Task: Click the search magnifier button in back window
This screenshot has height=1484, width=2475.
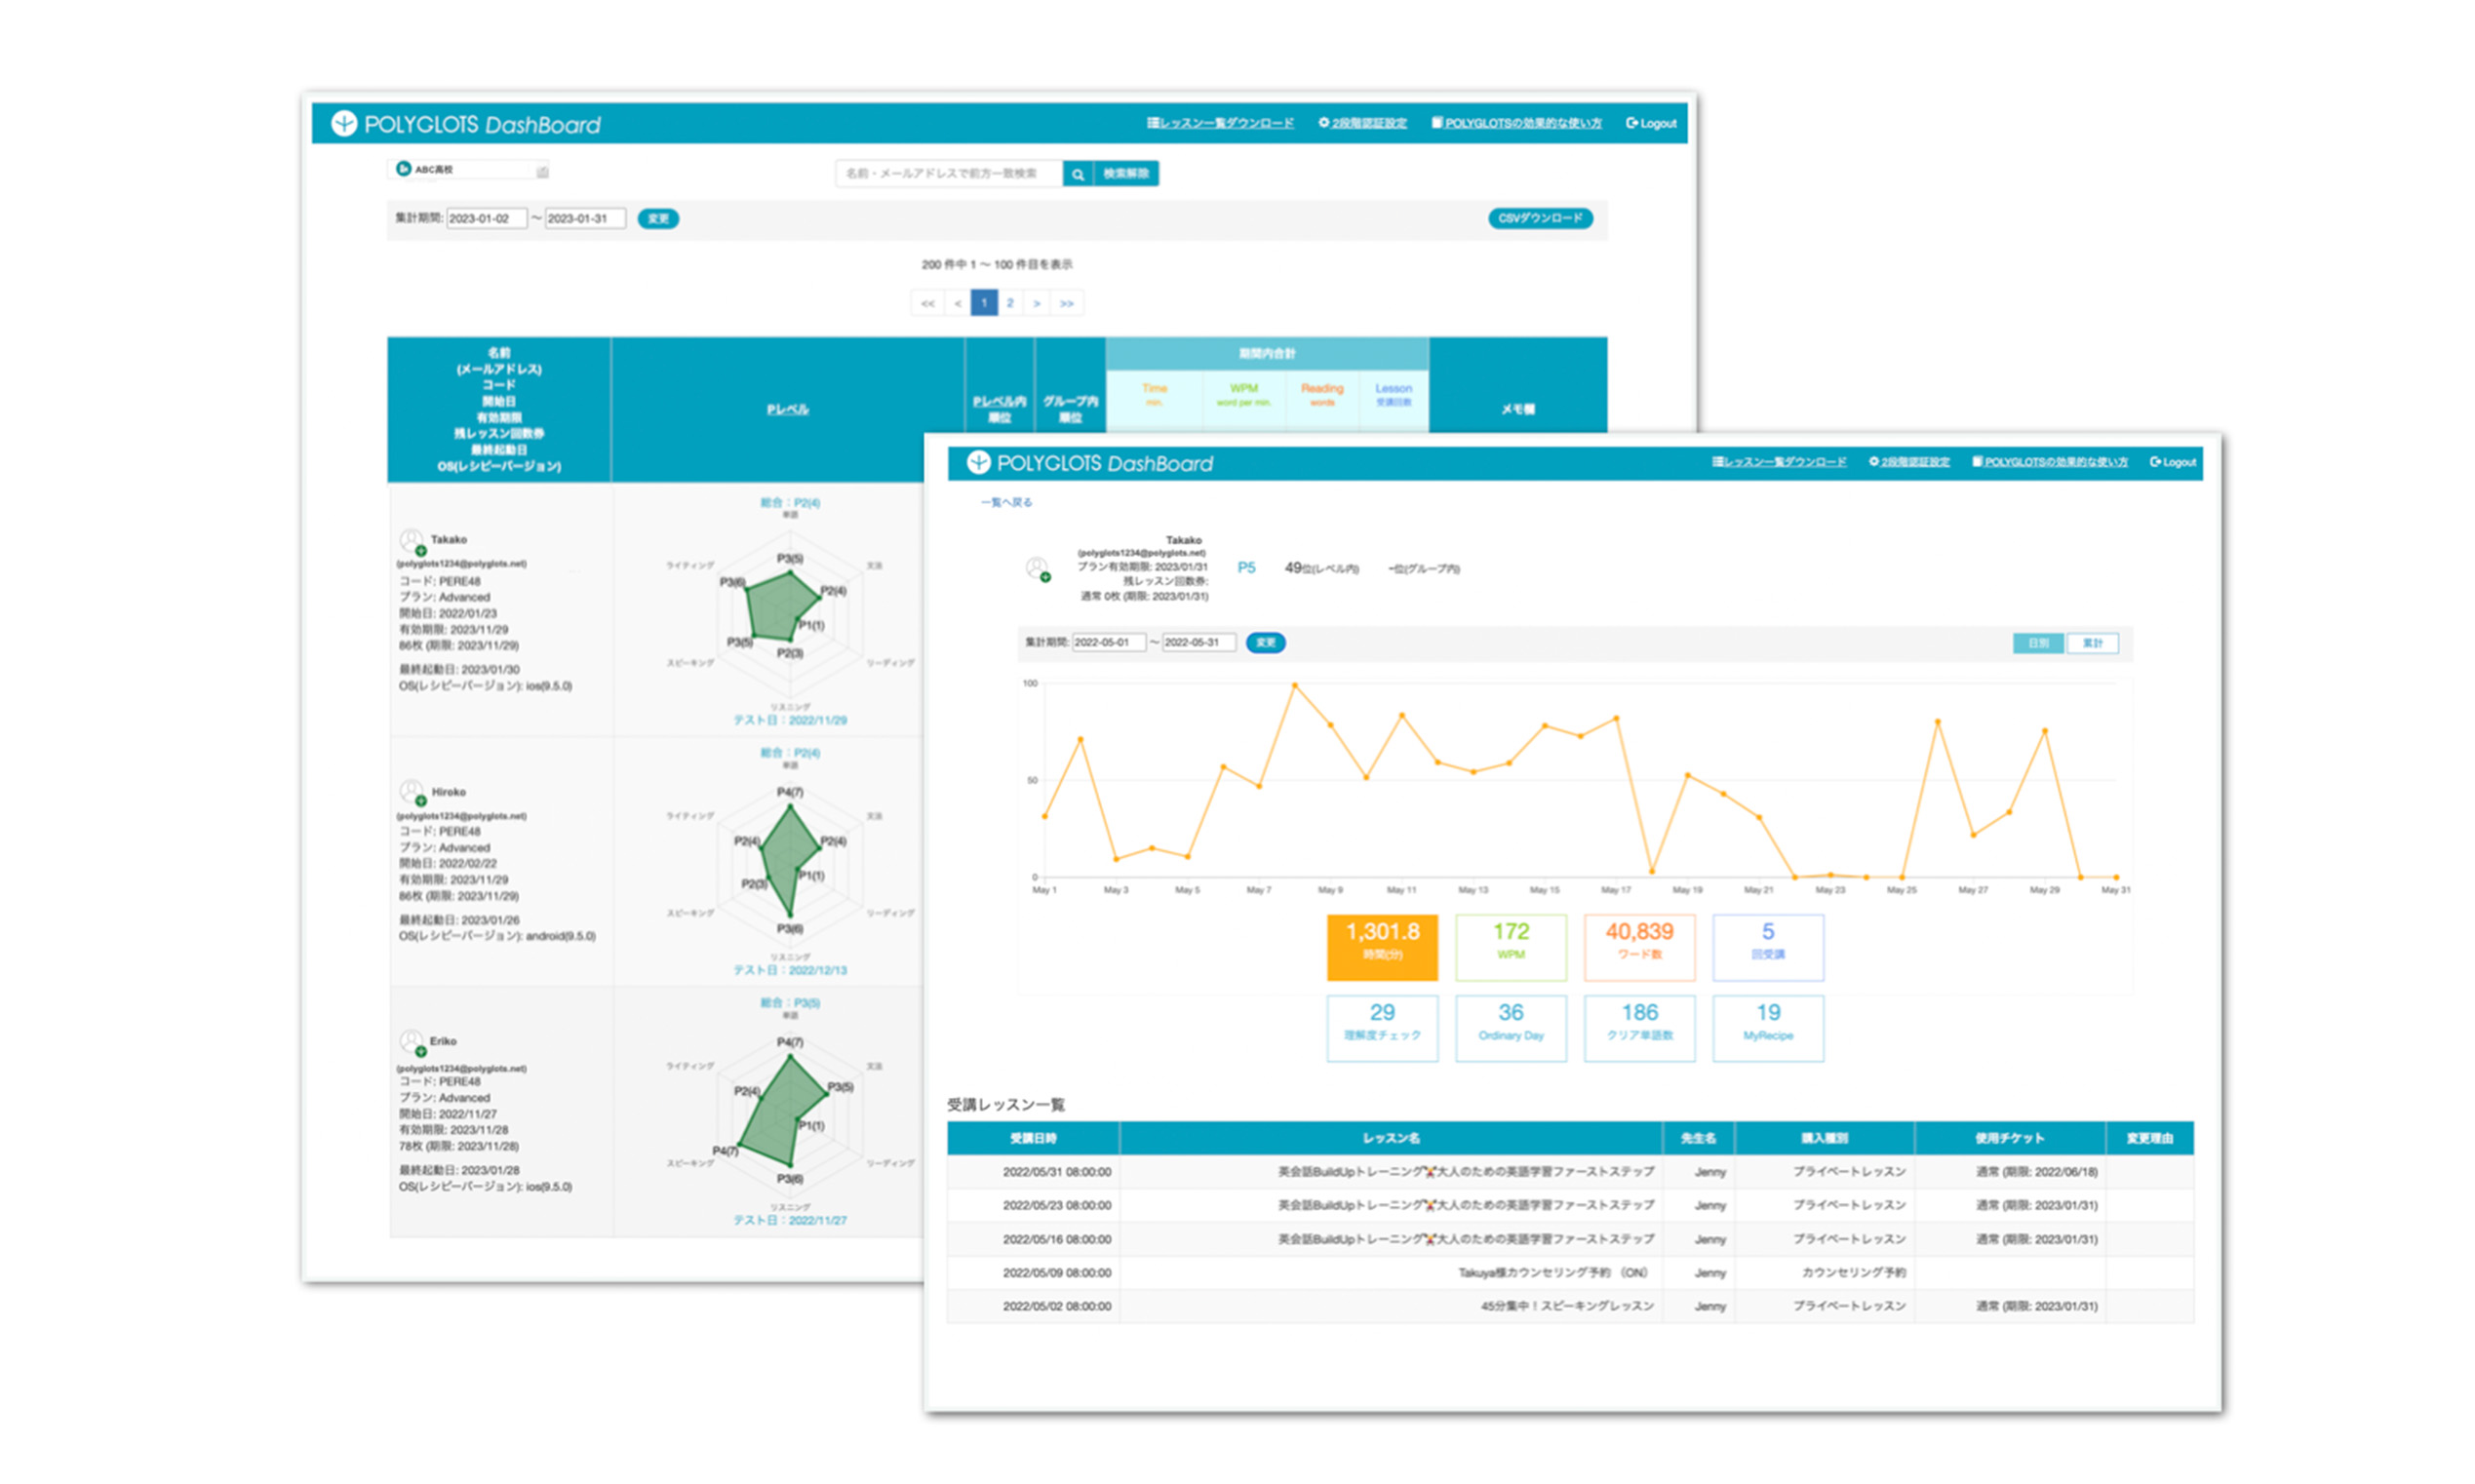Action: tap(1077, 174)
